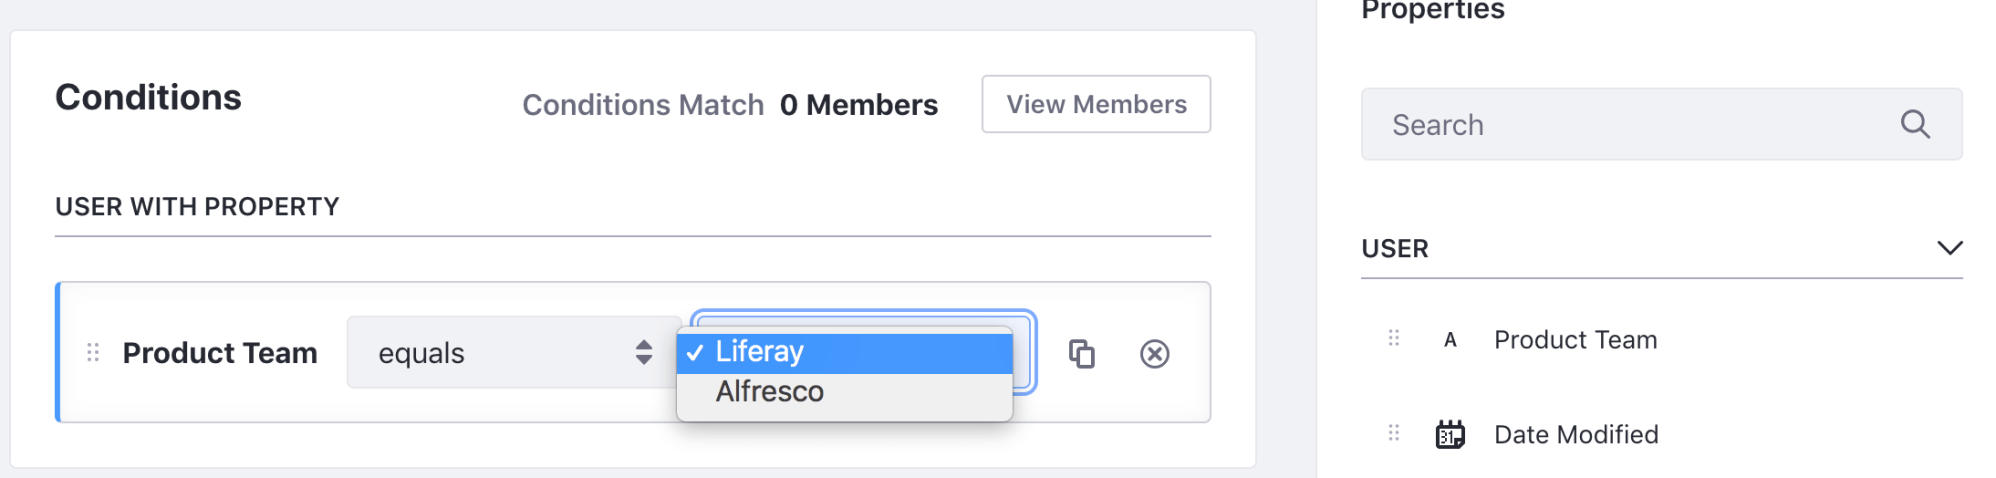Collapse the USER properties section
Viewport: 1996px width, 478px height.
pos(1950,248)
